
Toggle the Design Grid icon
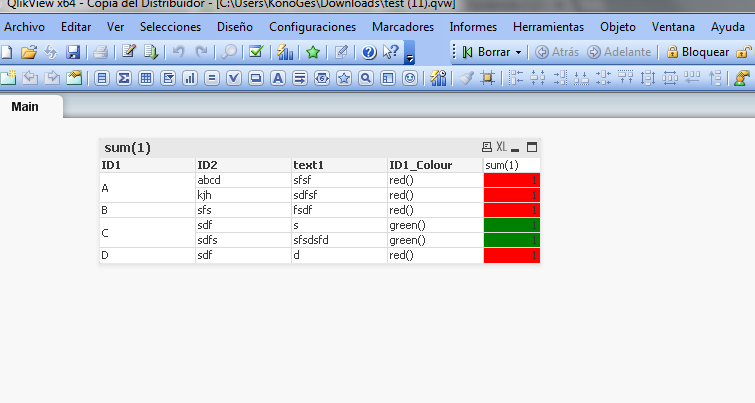tap(488, 78)
